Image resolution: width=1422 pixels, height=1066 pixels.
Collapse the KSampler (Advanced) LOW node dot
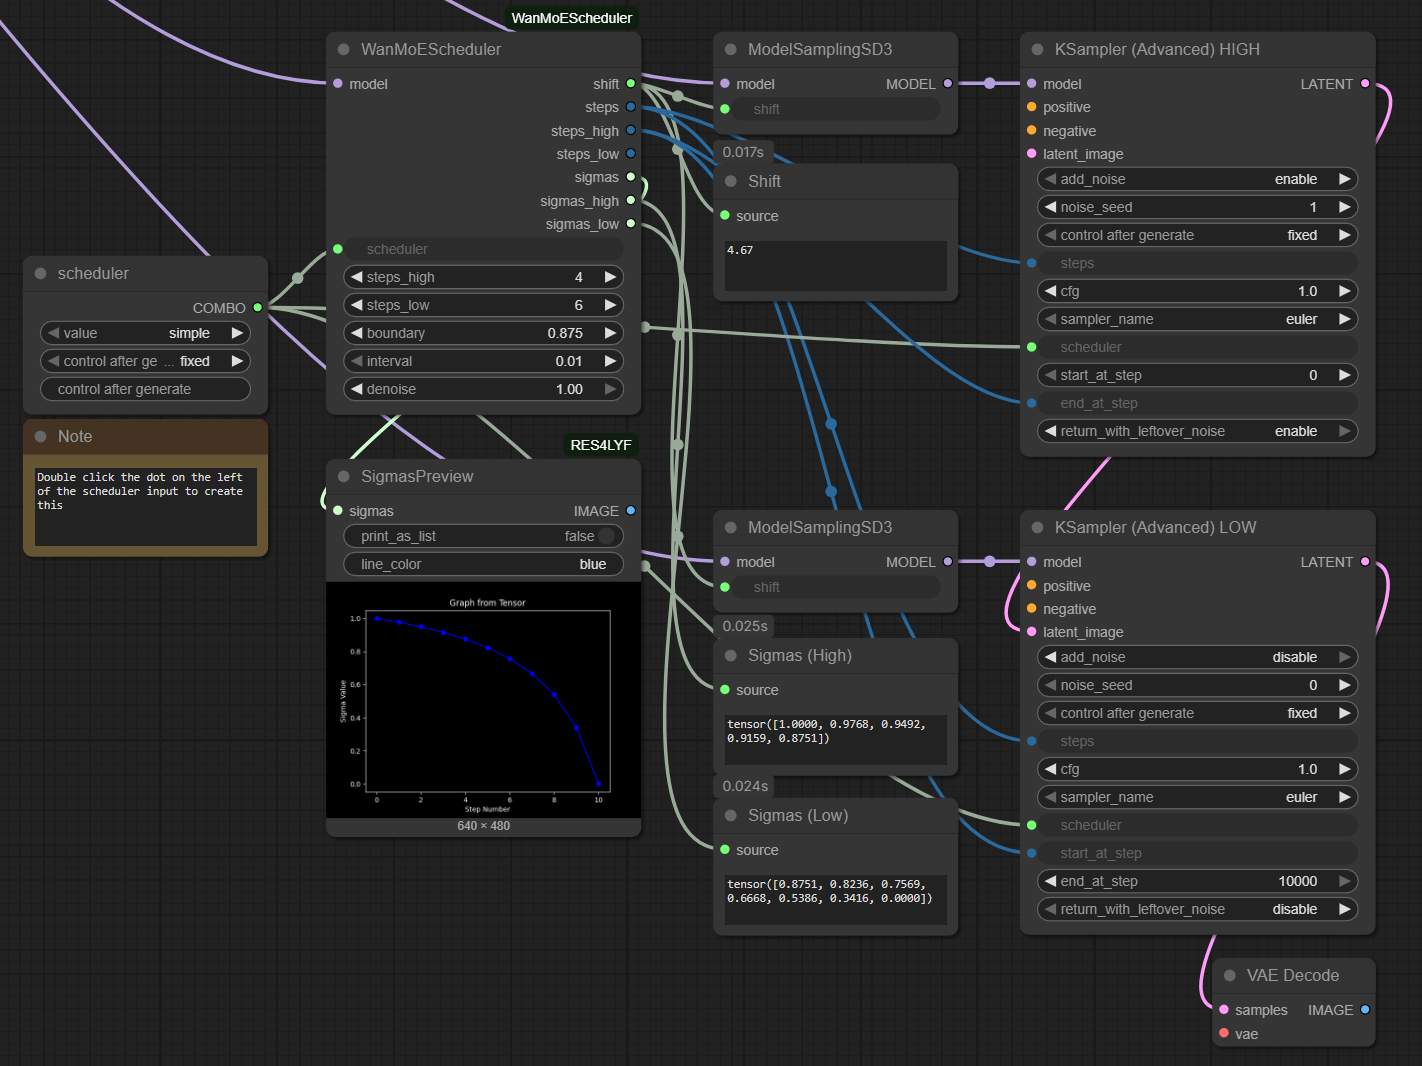coord(1038,527)
